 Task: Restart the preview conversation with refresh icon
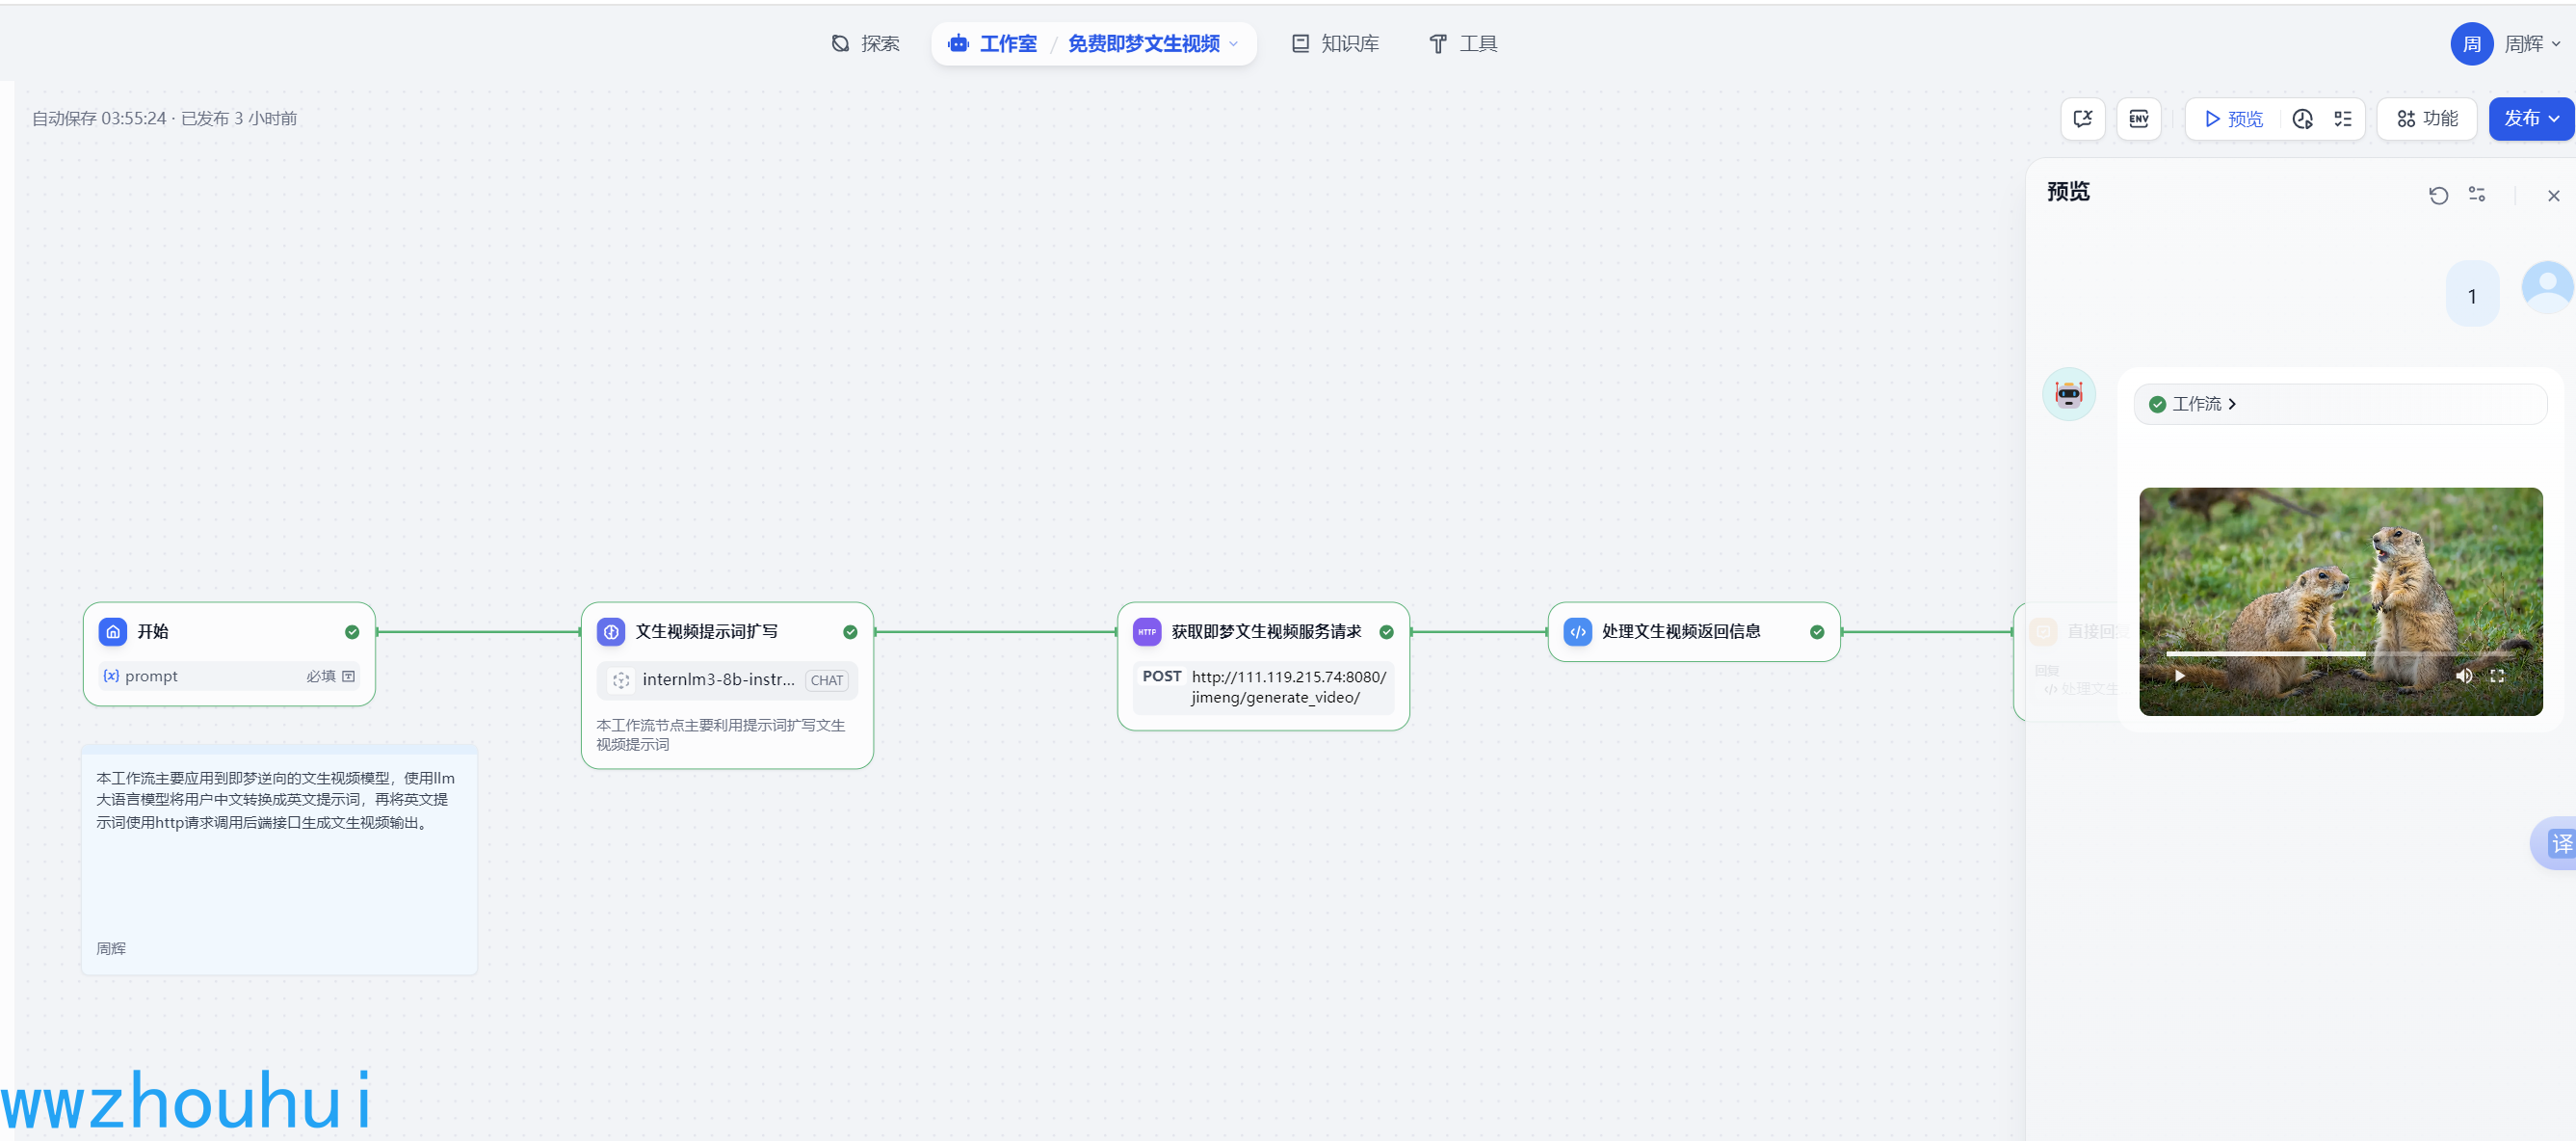[2438, 195]
